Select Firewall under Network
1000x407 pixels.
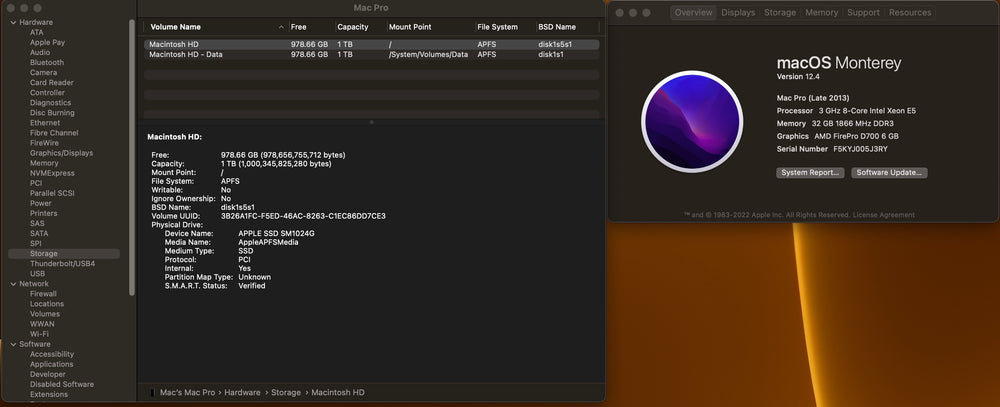point(43,294)
